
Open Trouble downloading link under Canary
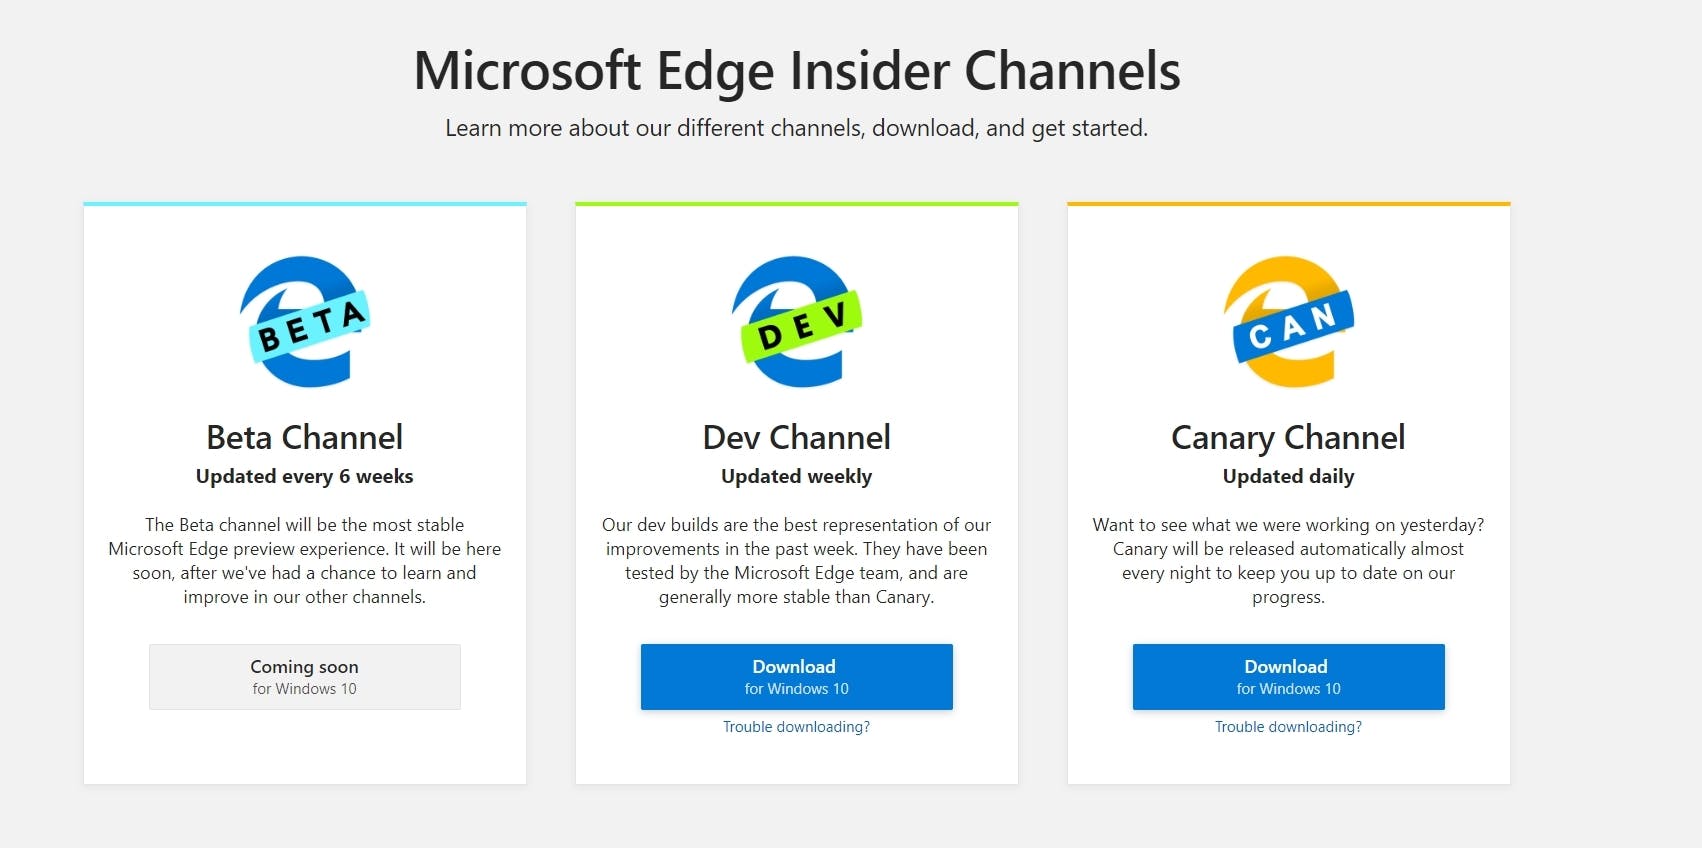[1289, 727]
